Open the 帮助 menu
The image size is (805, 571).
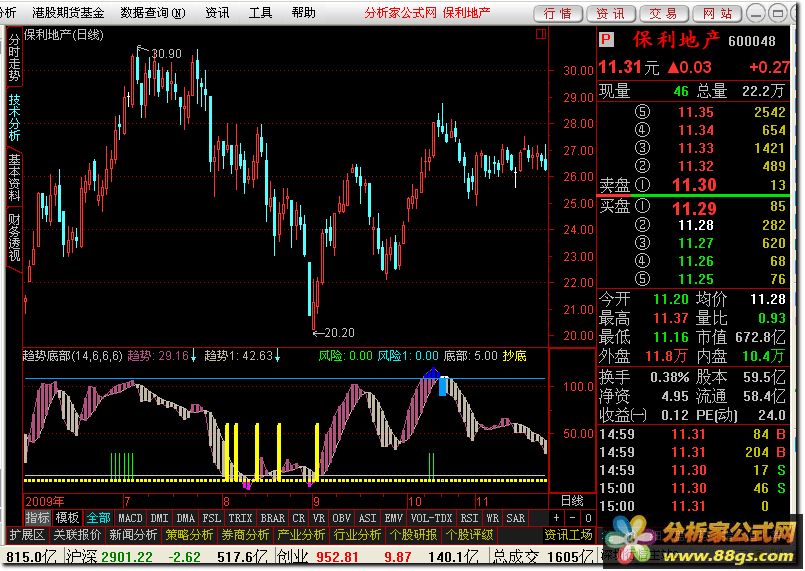[303, 13]
